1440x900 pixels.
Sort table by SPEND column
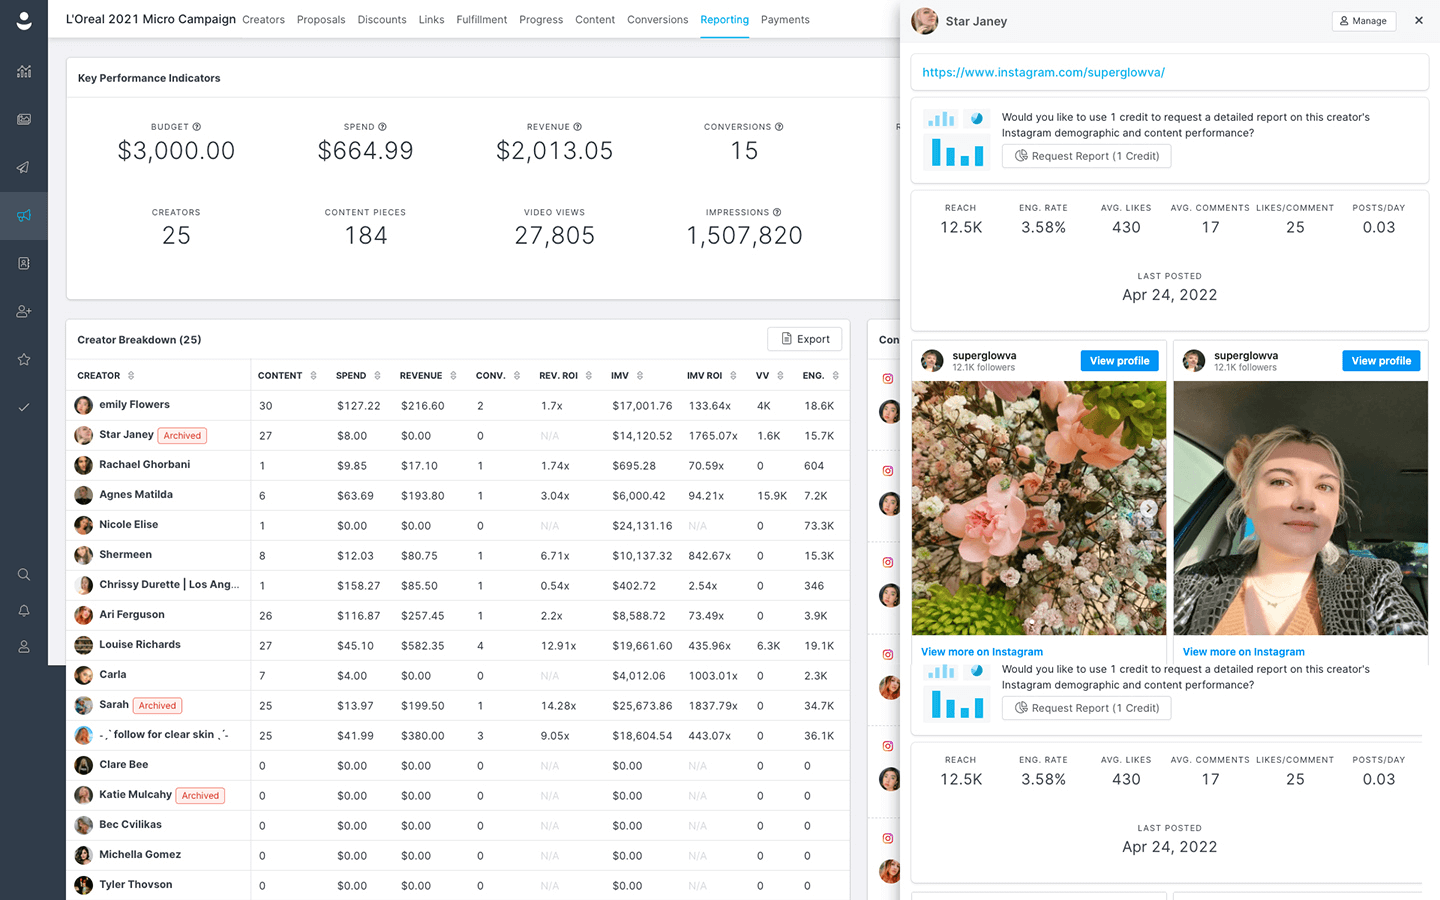coord(358,376)
